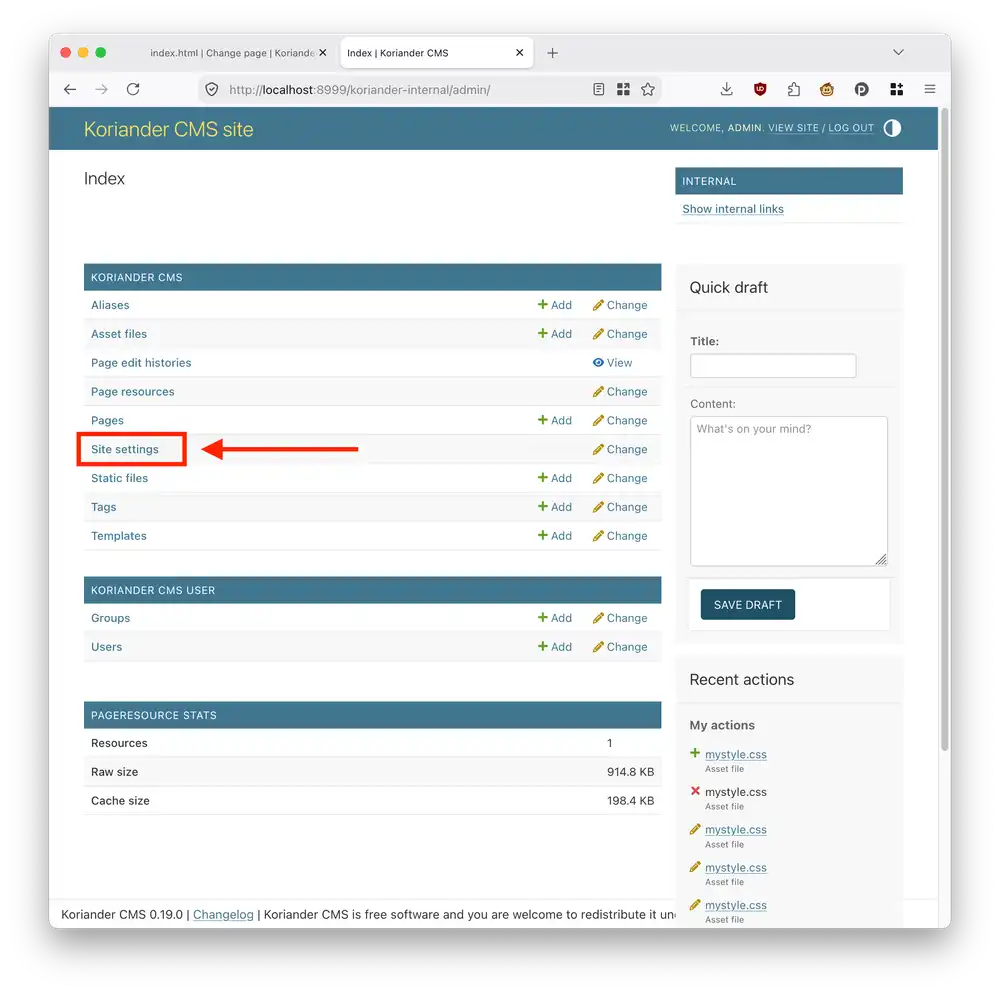This screenshot has width=1000, height=993.
Task: Add a new Group
Action: coord(554,618)
